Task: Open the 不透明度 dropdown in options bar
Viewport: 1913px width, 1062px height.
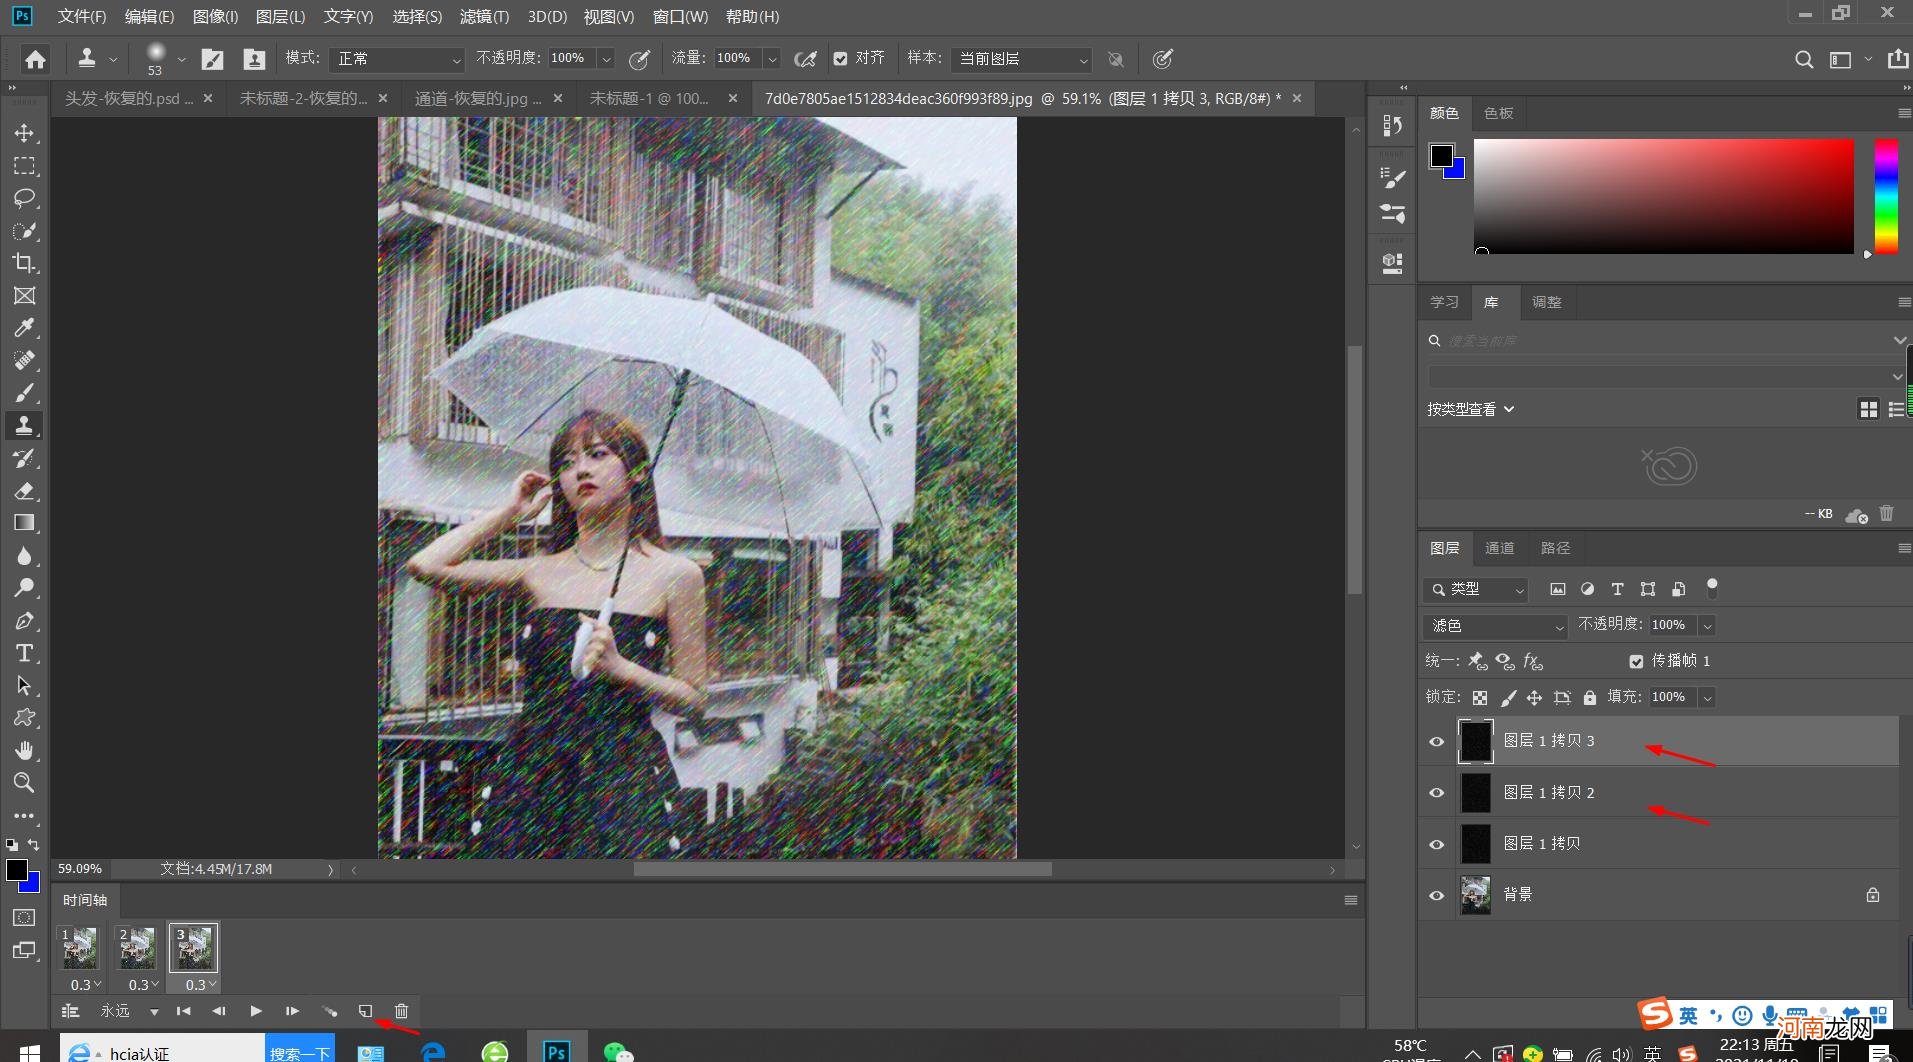Action: click(x=606, y=59)
